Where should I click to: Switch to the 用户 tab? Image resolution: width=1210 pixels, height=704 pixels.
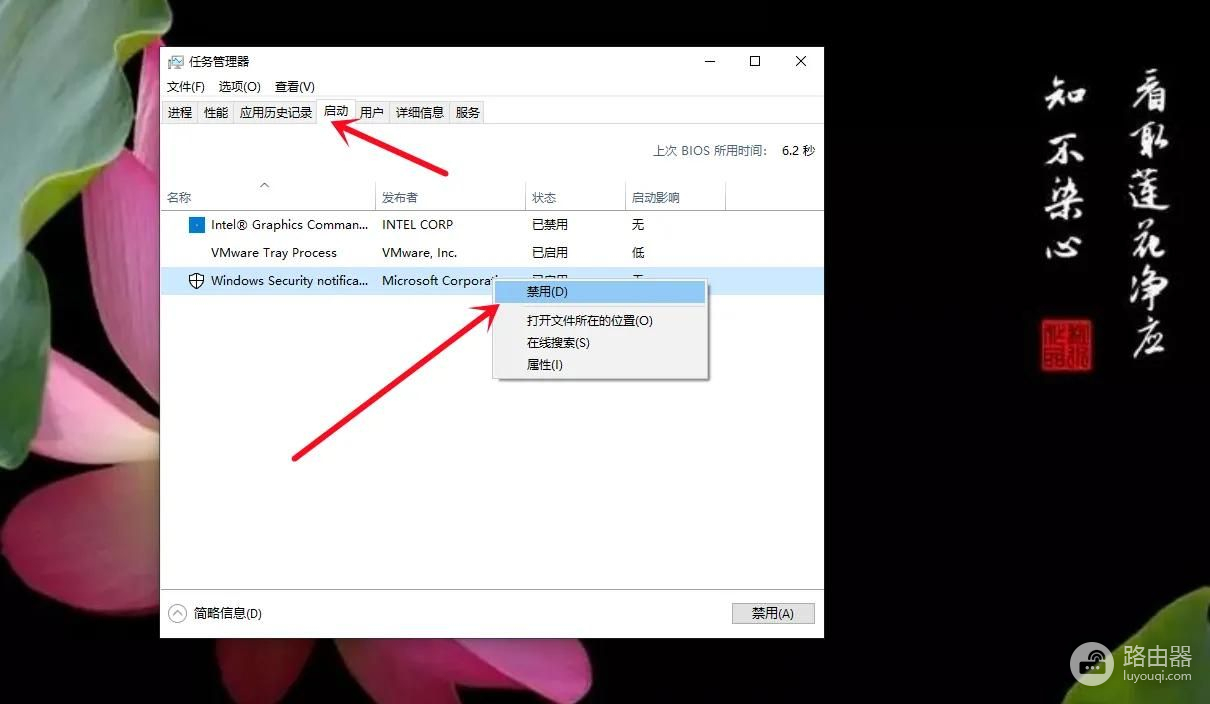[372, 113]
